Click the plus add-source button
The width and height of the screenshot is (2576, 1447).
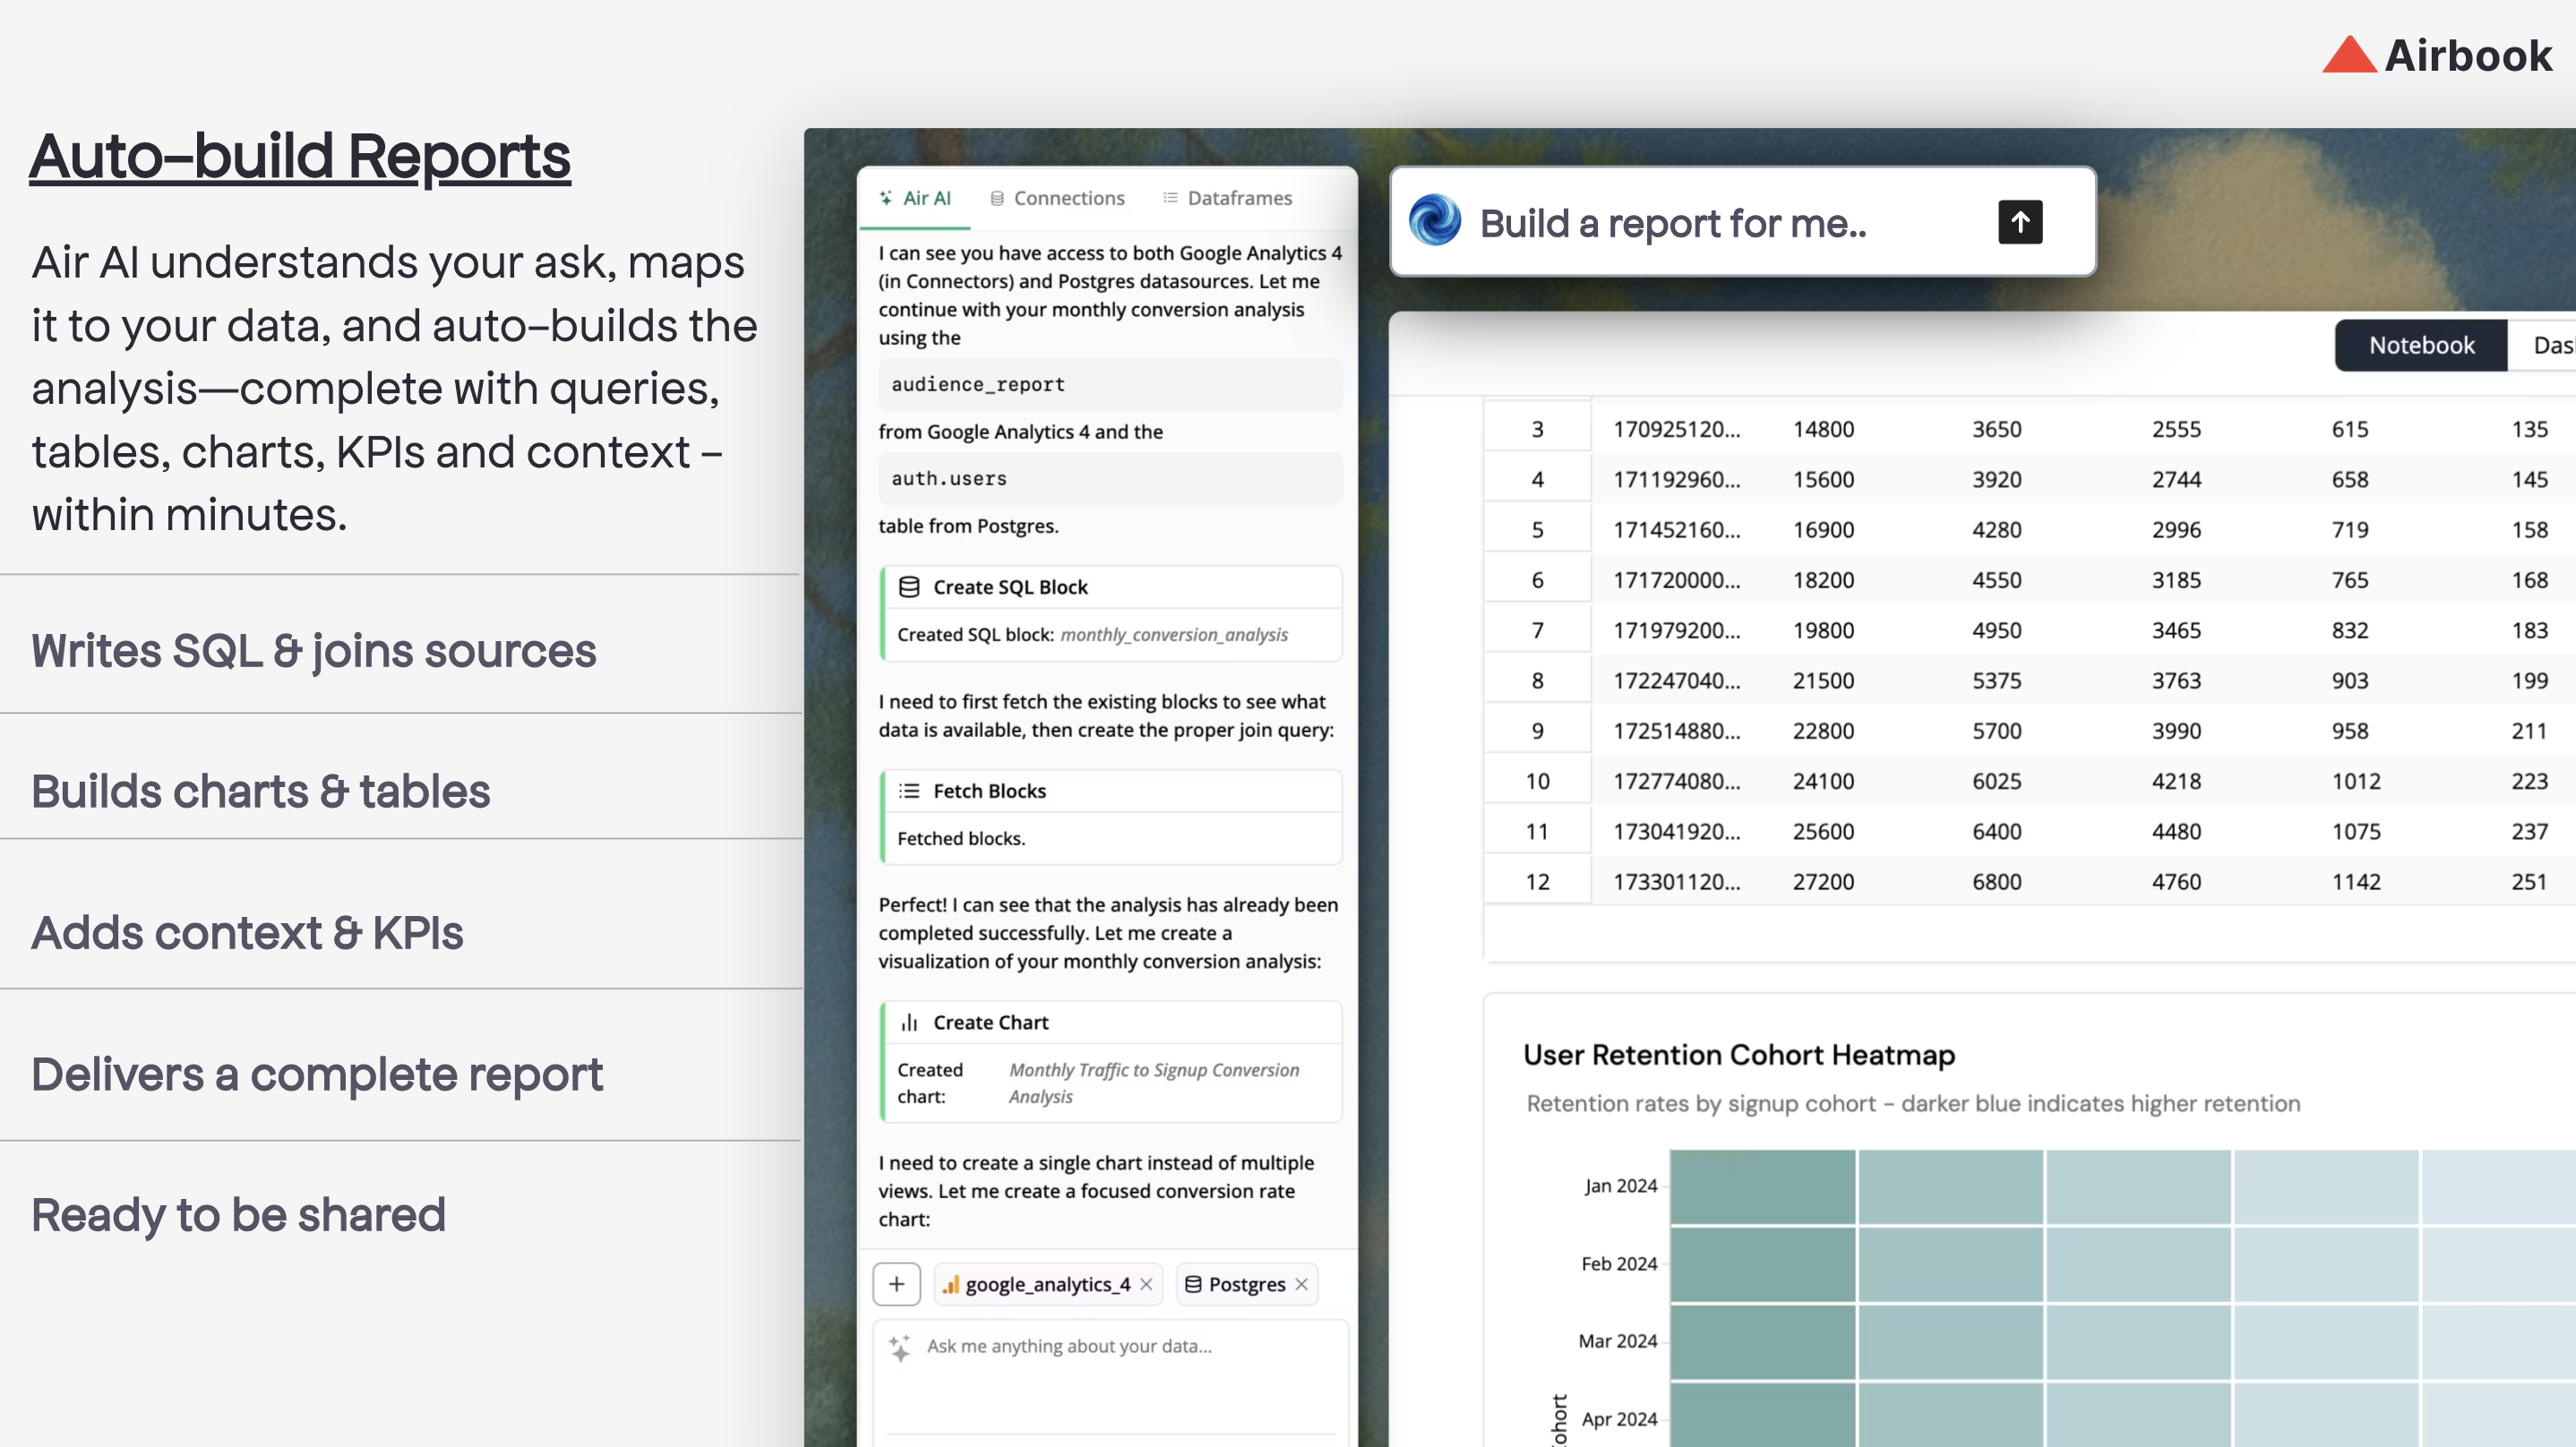[896, 1284]
